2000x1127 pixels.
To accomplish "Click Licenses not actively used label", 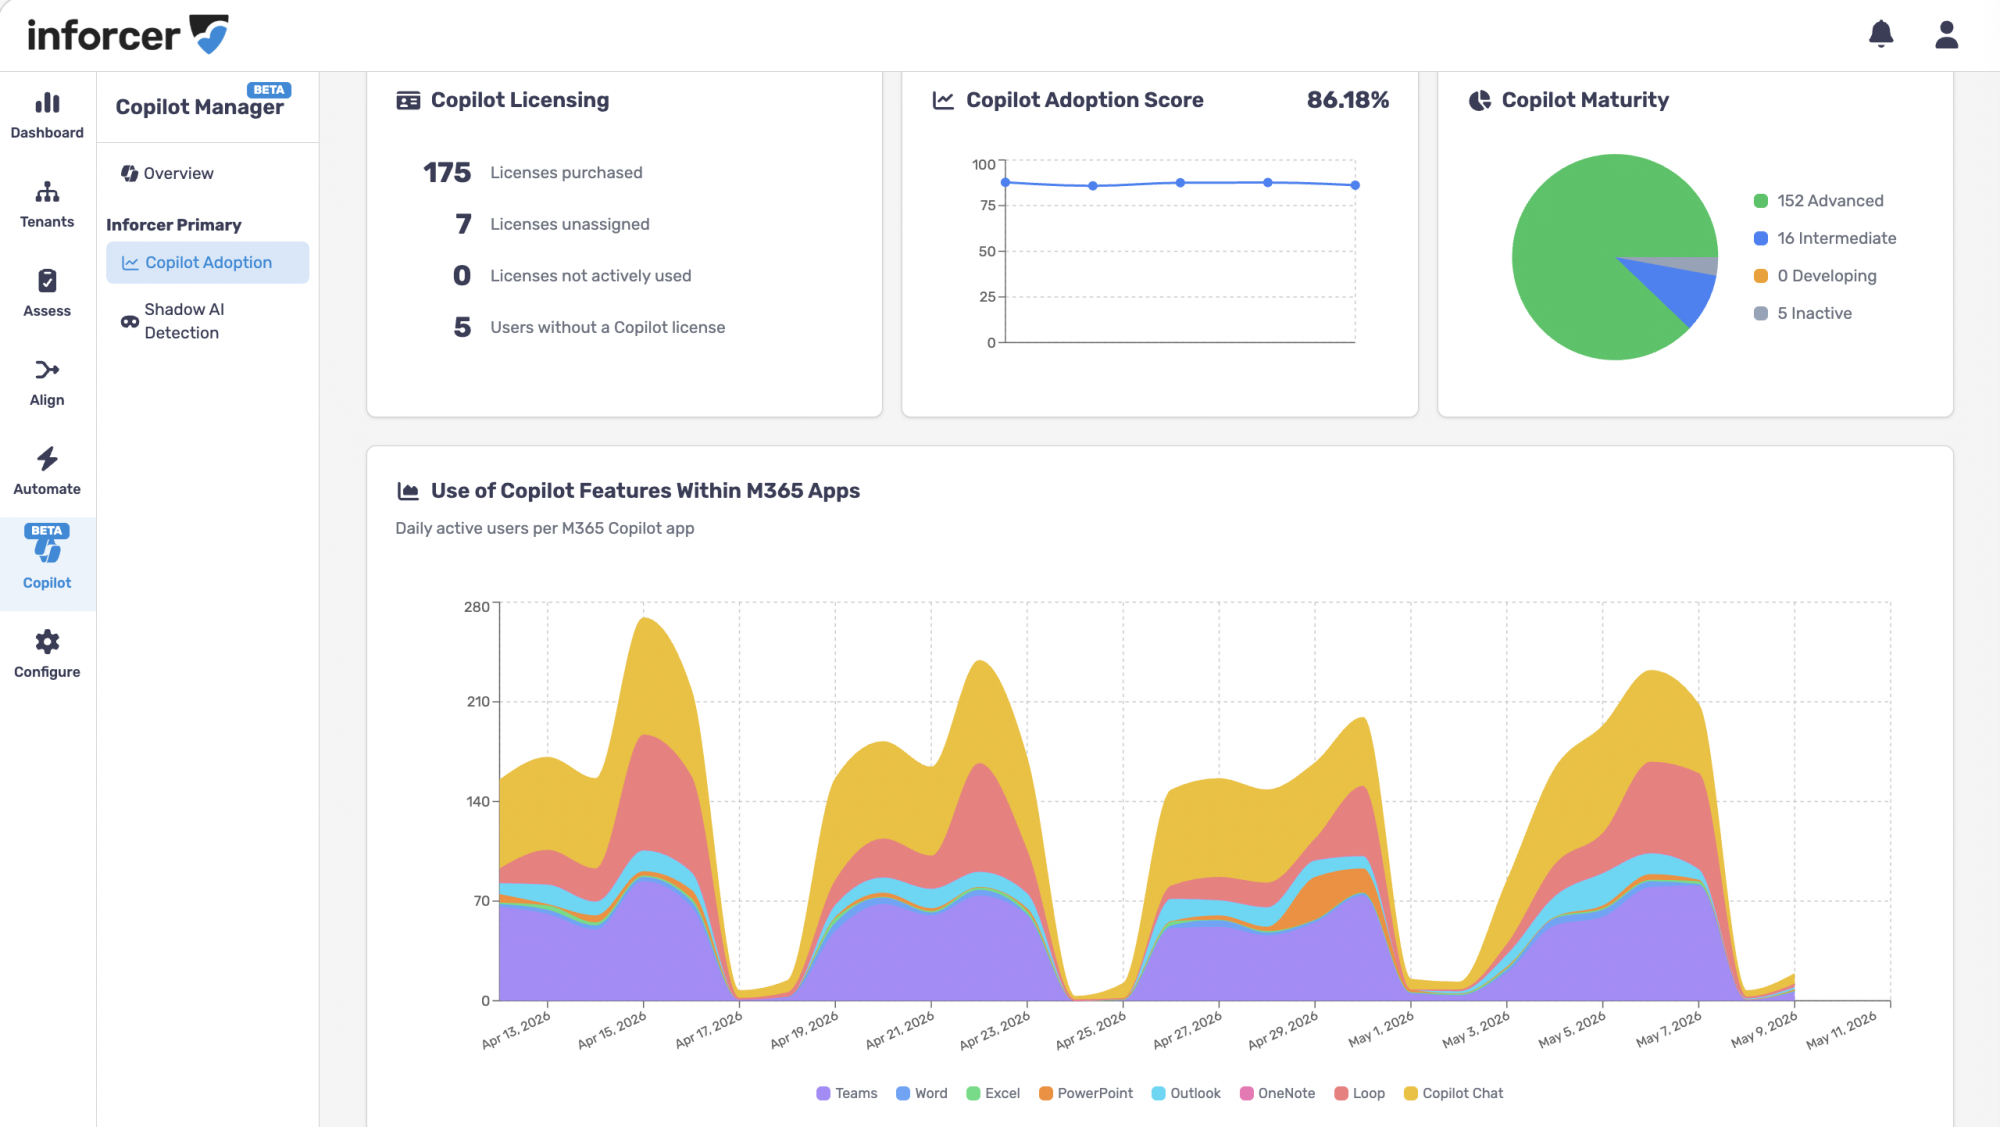I will point(591,276).
